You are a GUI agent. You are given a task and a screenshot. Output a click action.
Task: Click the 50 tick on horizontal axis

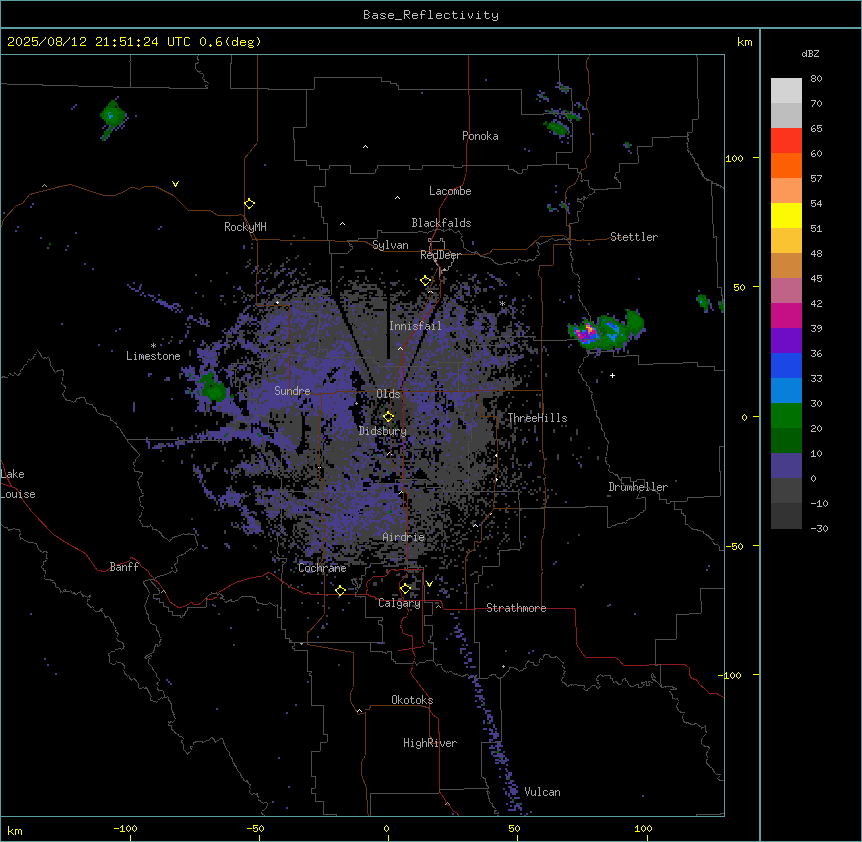tap(515, 828)
